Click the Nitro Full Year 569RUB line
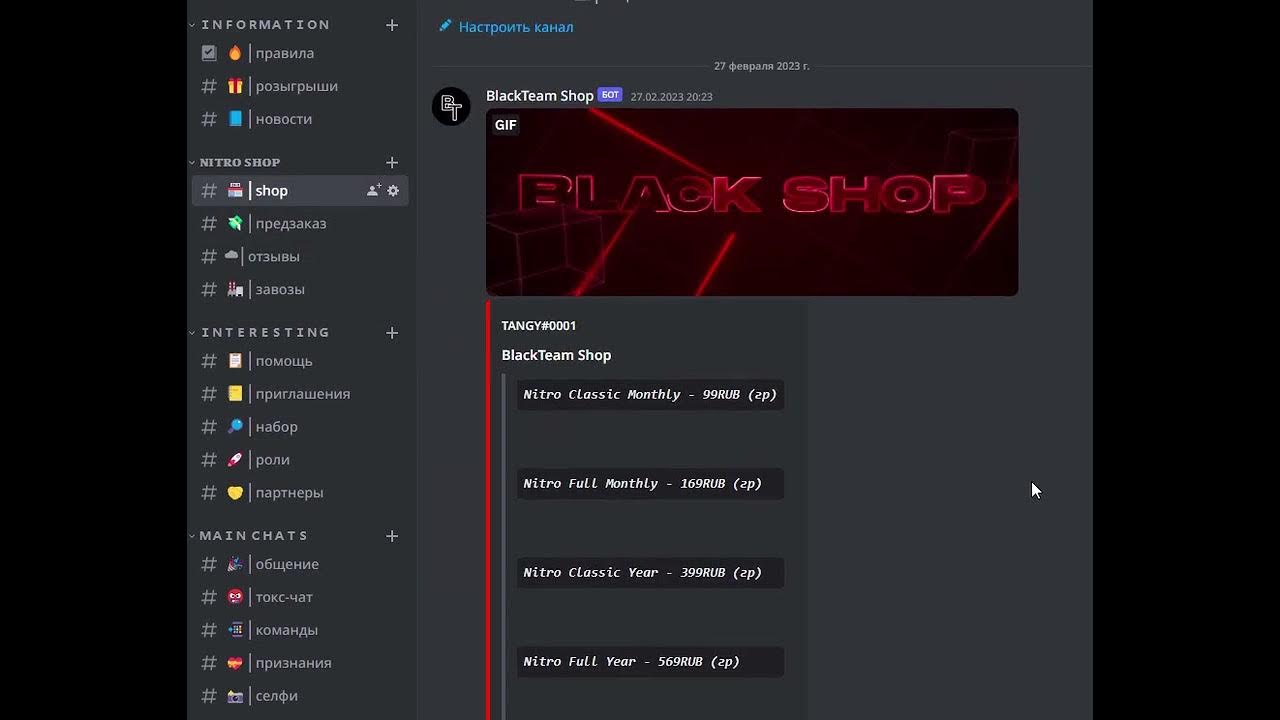Viewport: 1280px width, 720px height. [650, 662]
